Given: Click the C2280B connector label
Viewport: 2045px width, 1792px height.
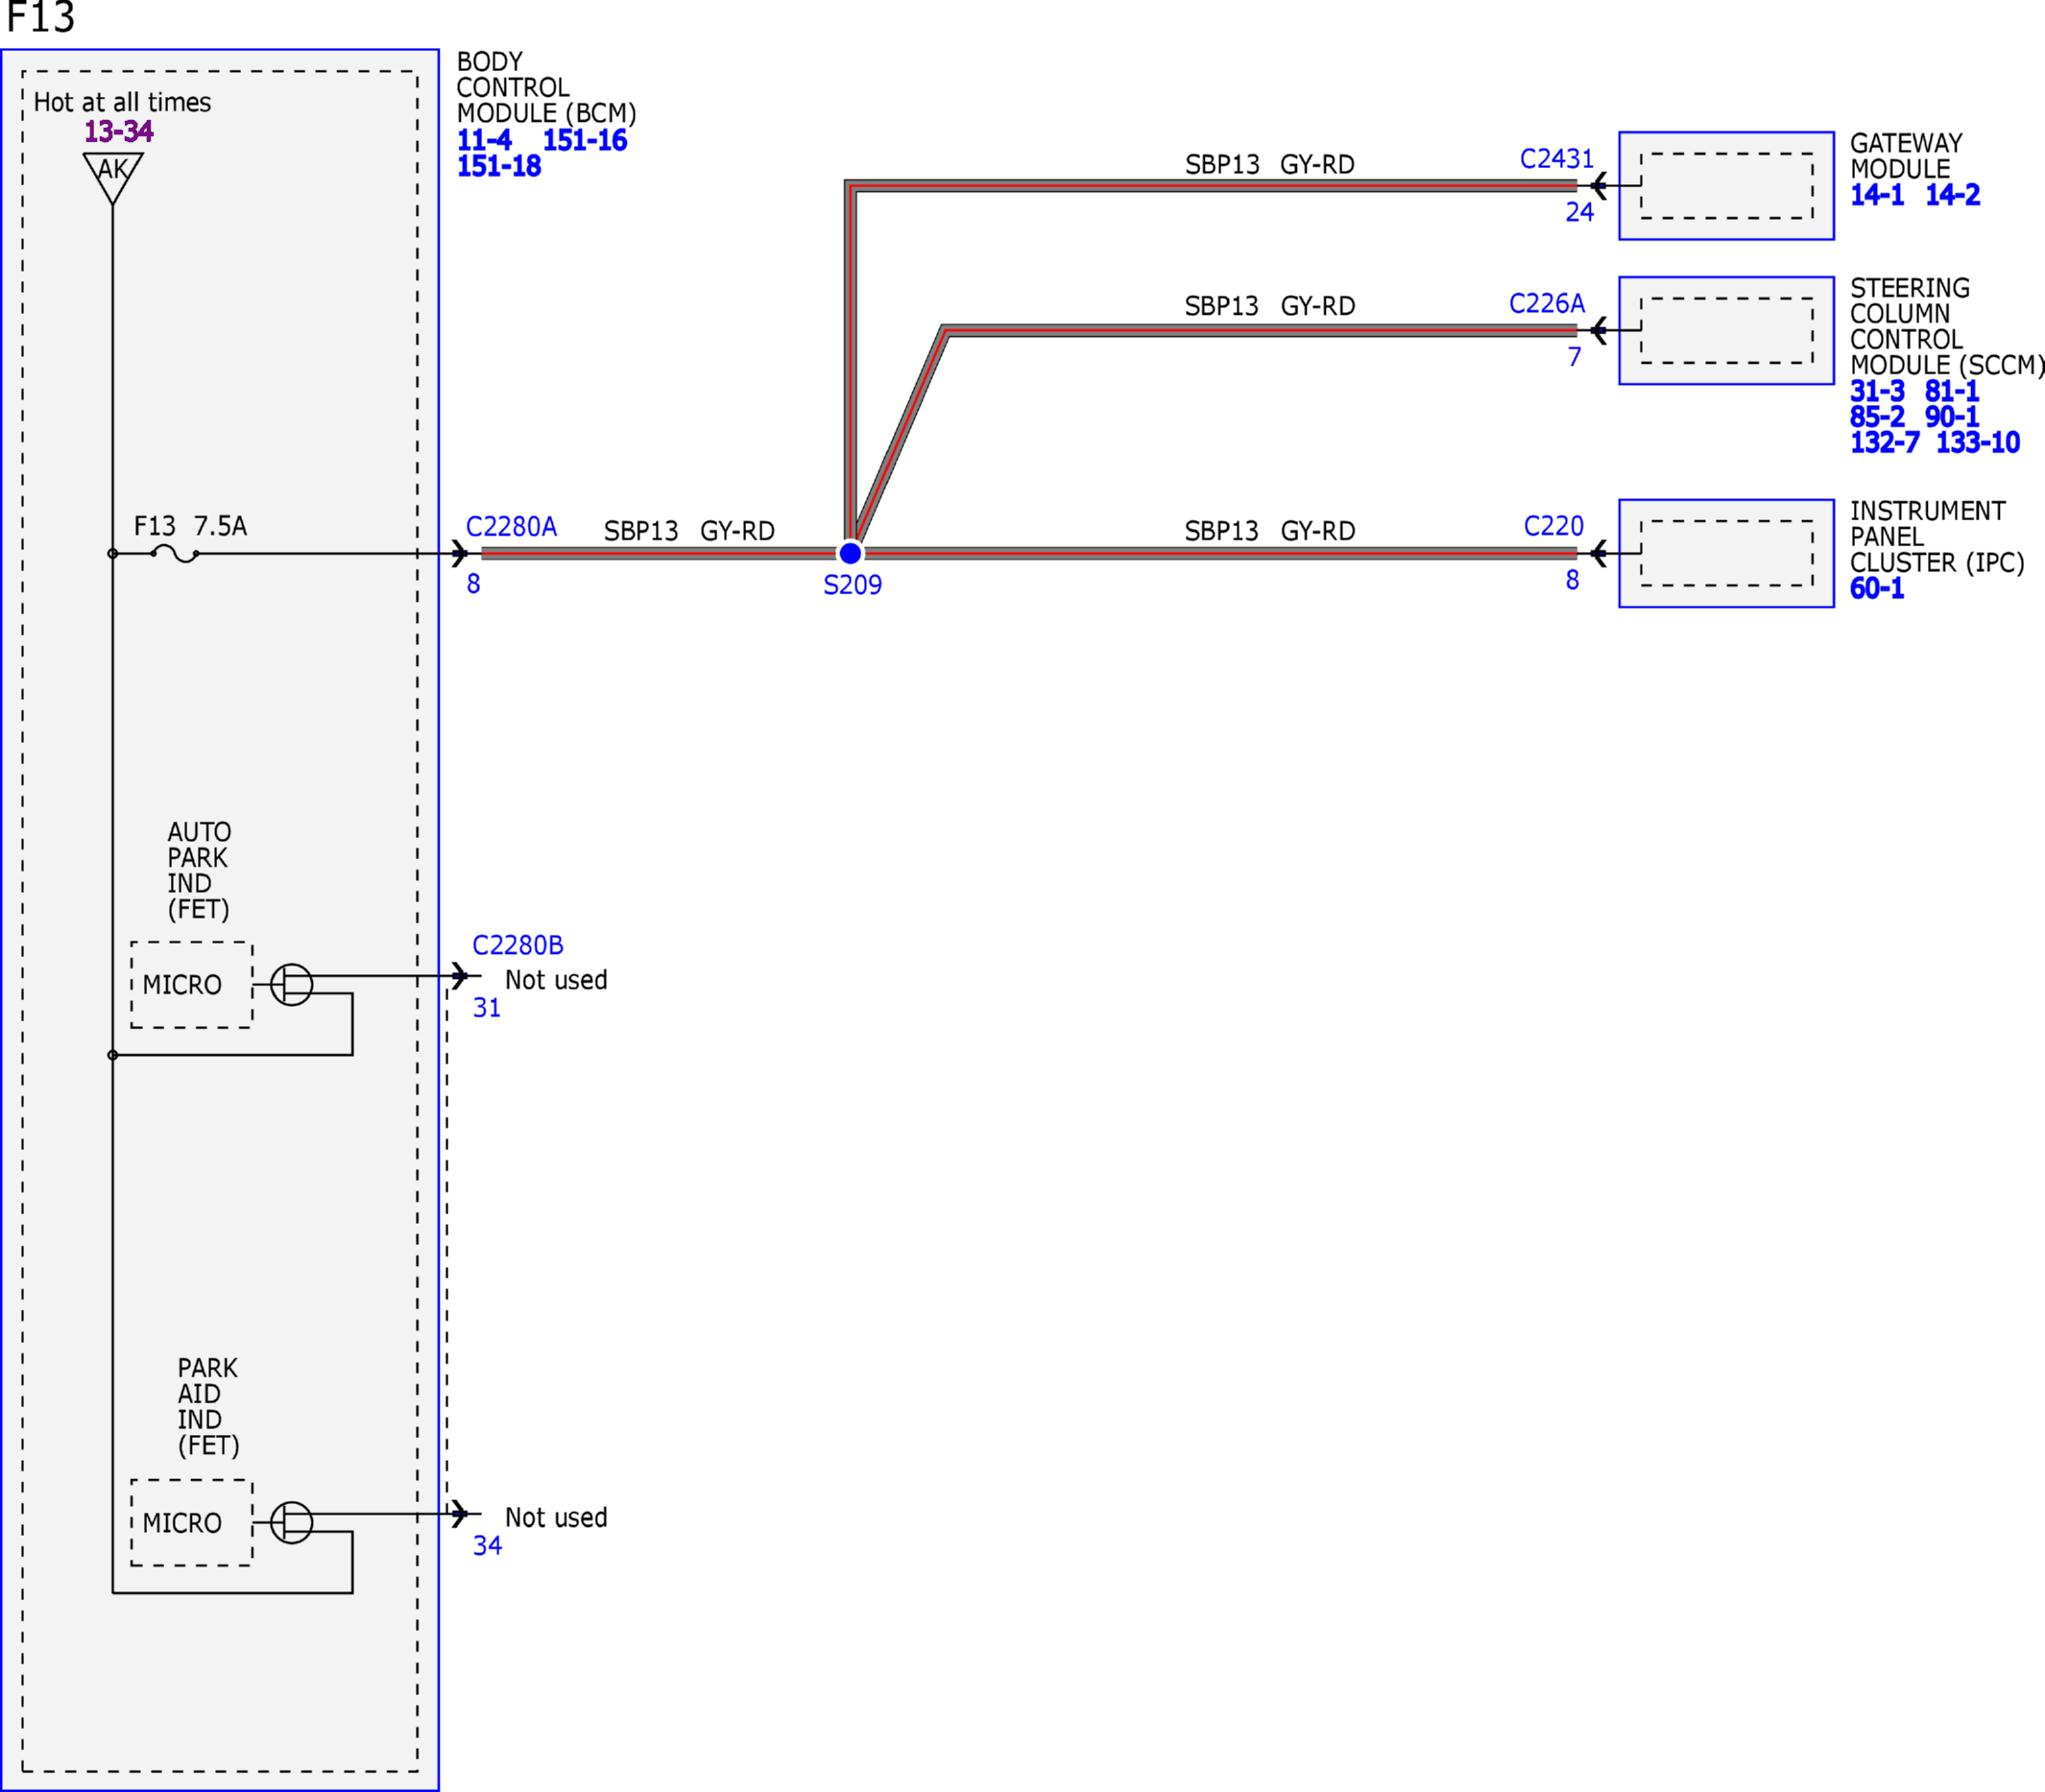Looking at the screenshot, I should (518, 946).
